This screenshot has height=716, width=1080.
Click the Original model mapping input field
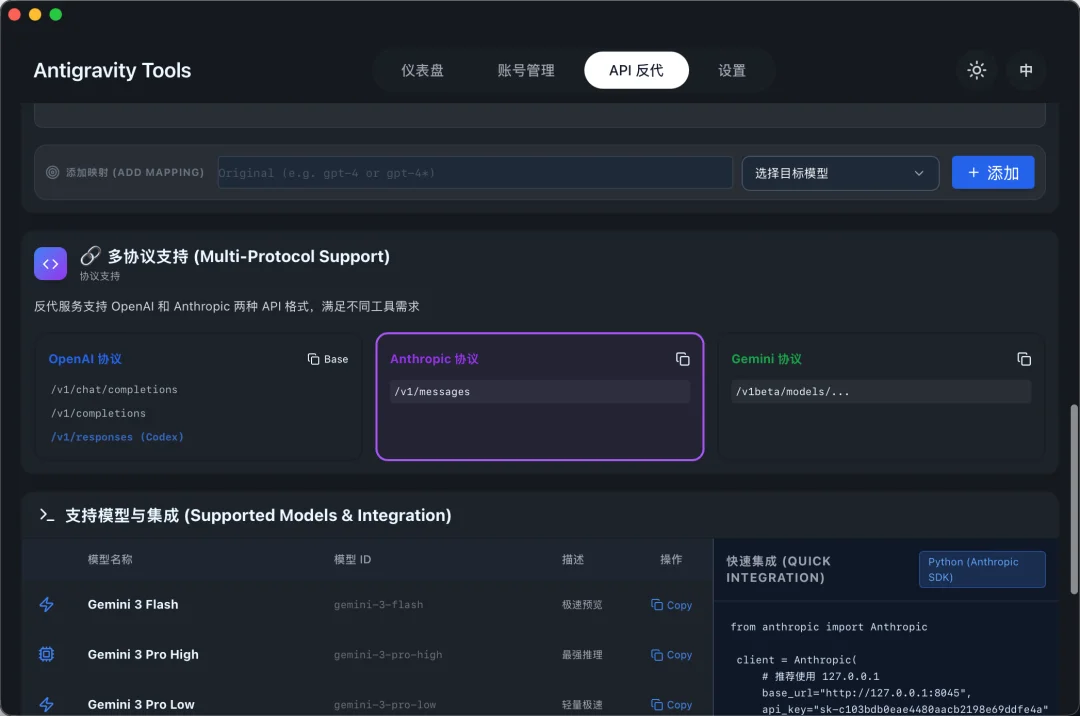tap(474, 172)
